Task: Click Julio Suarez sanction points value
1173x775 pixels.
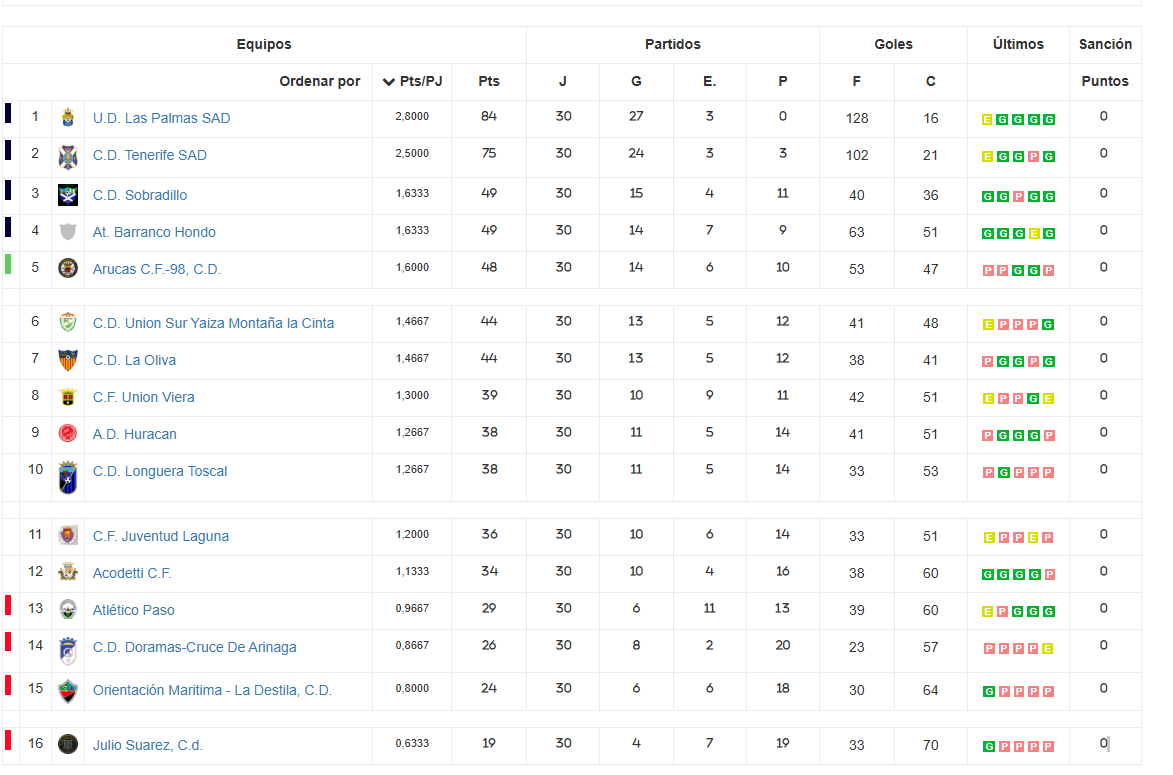Action: [x=1103, y=743]
